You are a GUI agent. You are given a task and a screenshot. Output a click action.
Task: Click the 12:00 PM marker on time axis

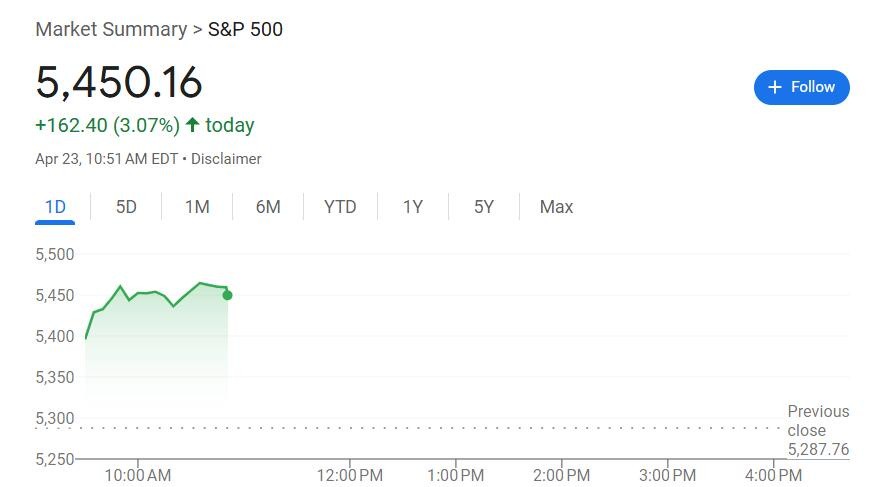pyautogui.click(x=350, y=475)
